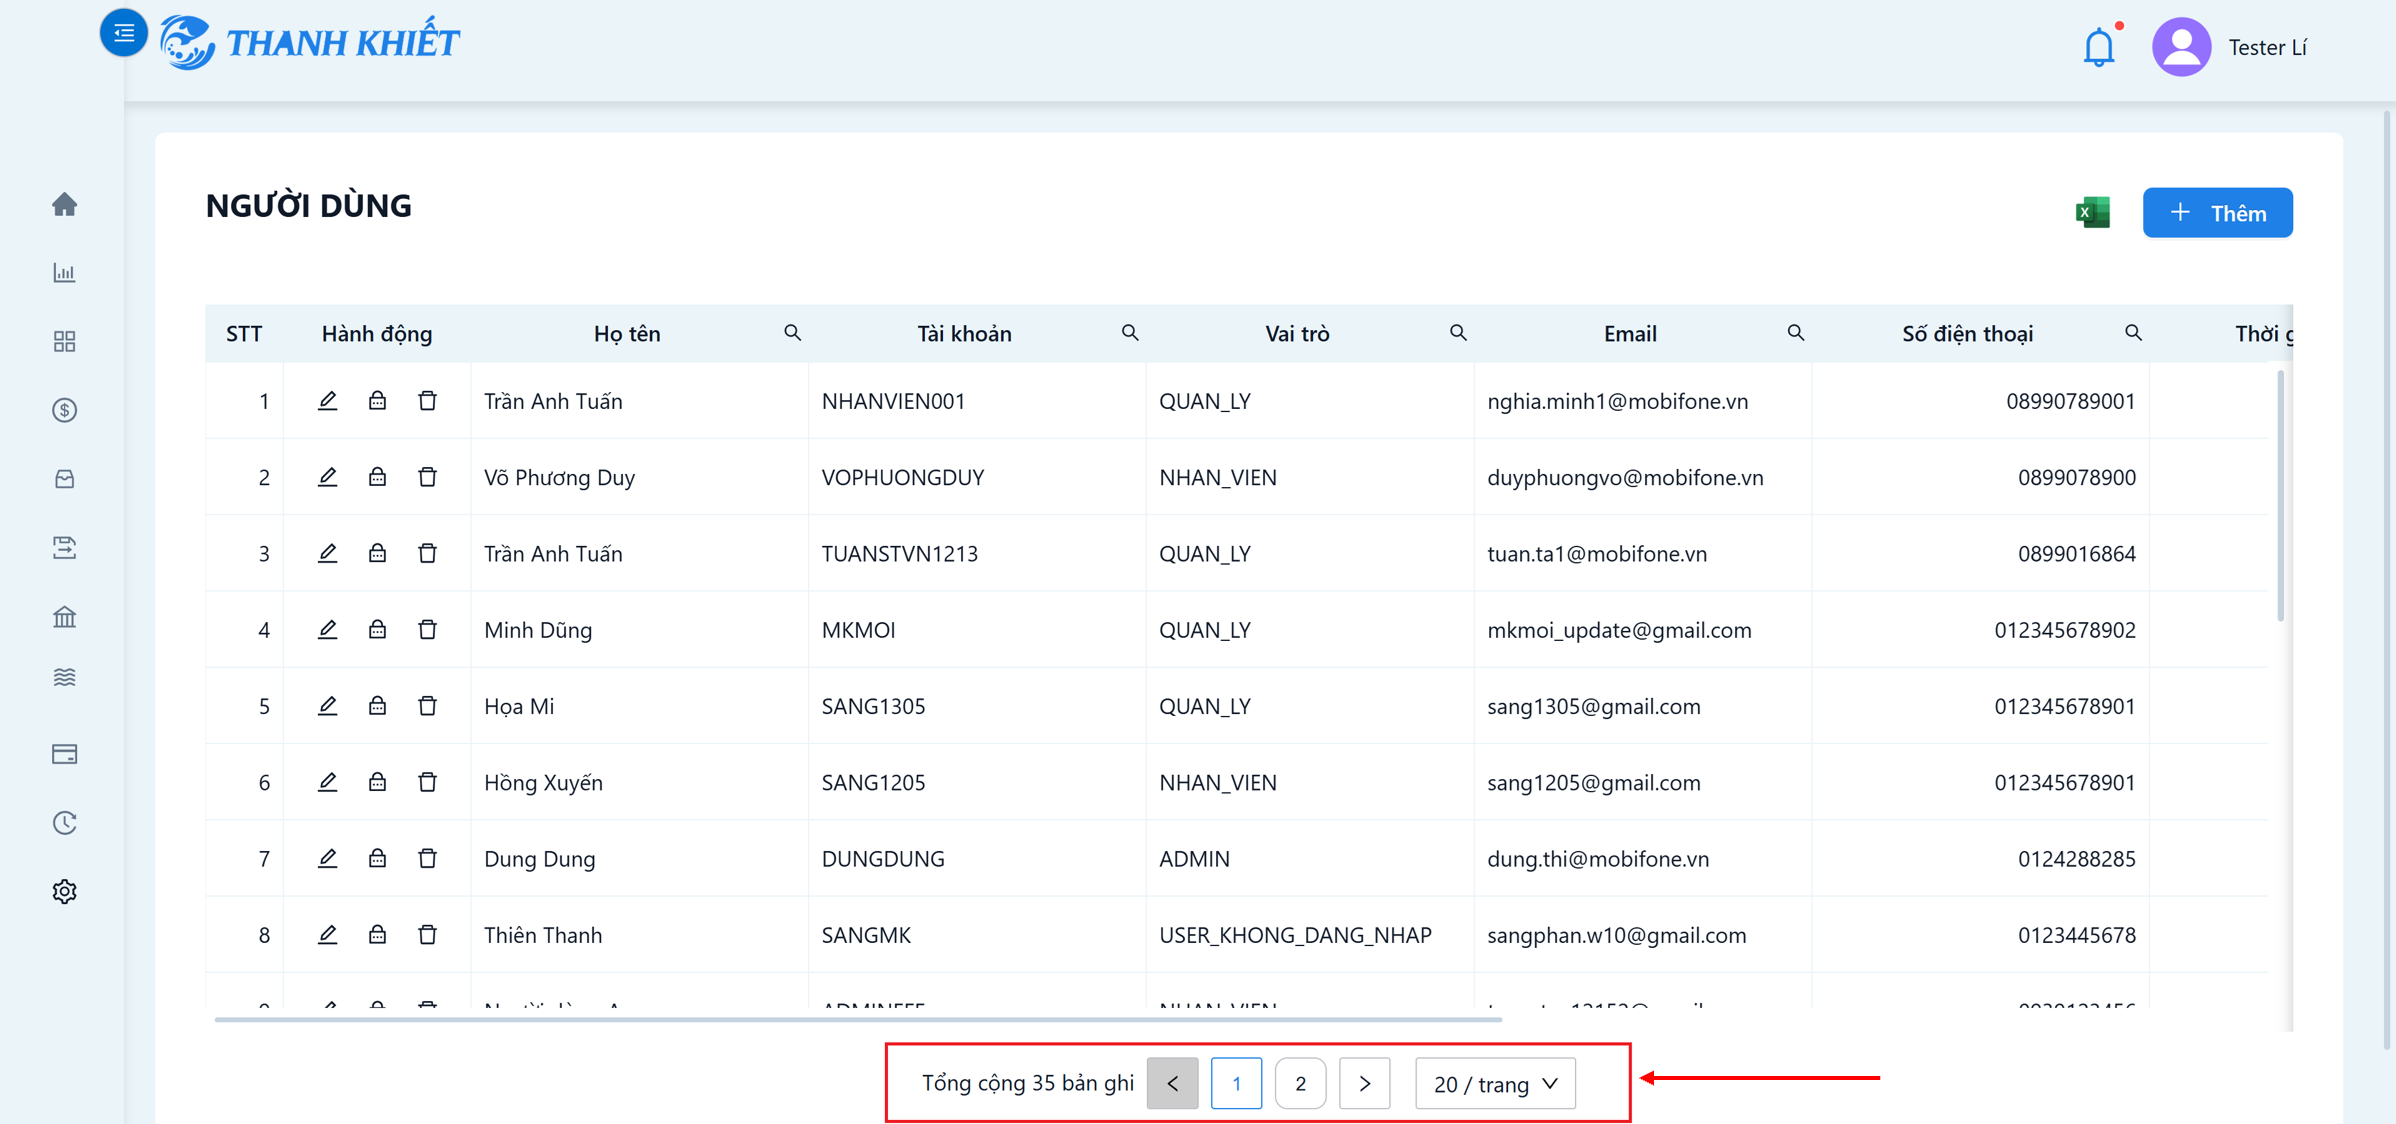The height and width of the screenshot is (1124, 2396).
Task: Click email sang1305@gmail.com
Action: [1593, 706]
